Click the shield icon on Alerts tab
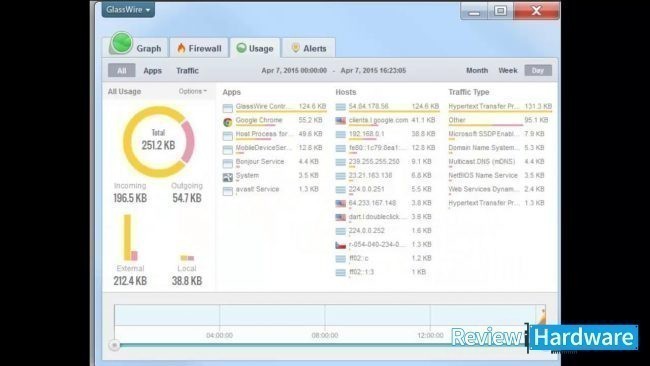The width and height of the screenshot is (650, 366). (x=295, y=48)
